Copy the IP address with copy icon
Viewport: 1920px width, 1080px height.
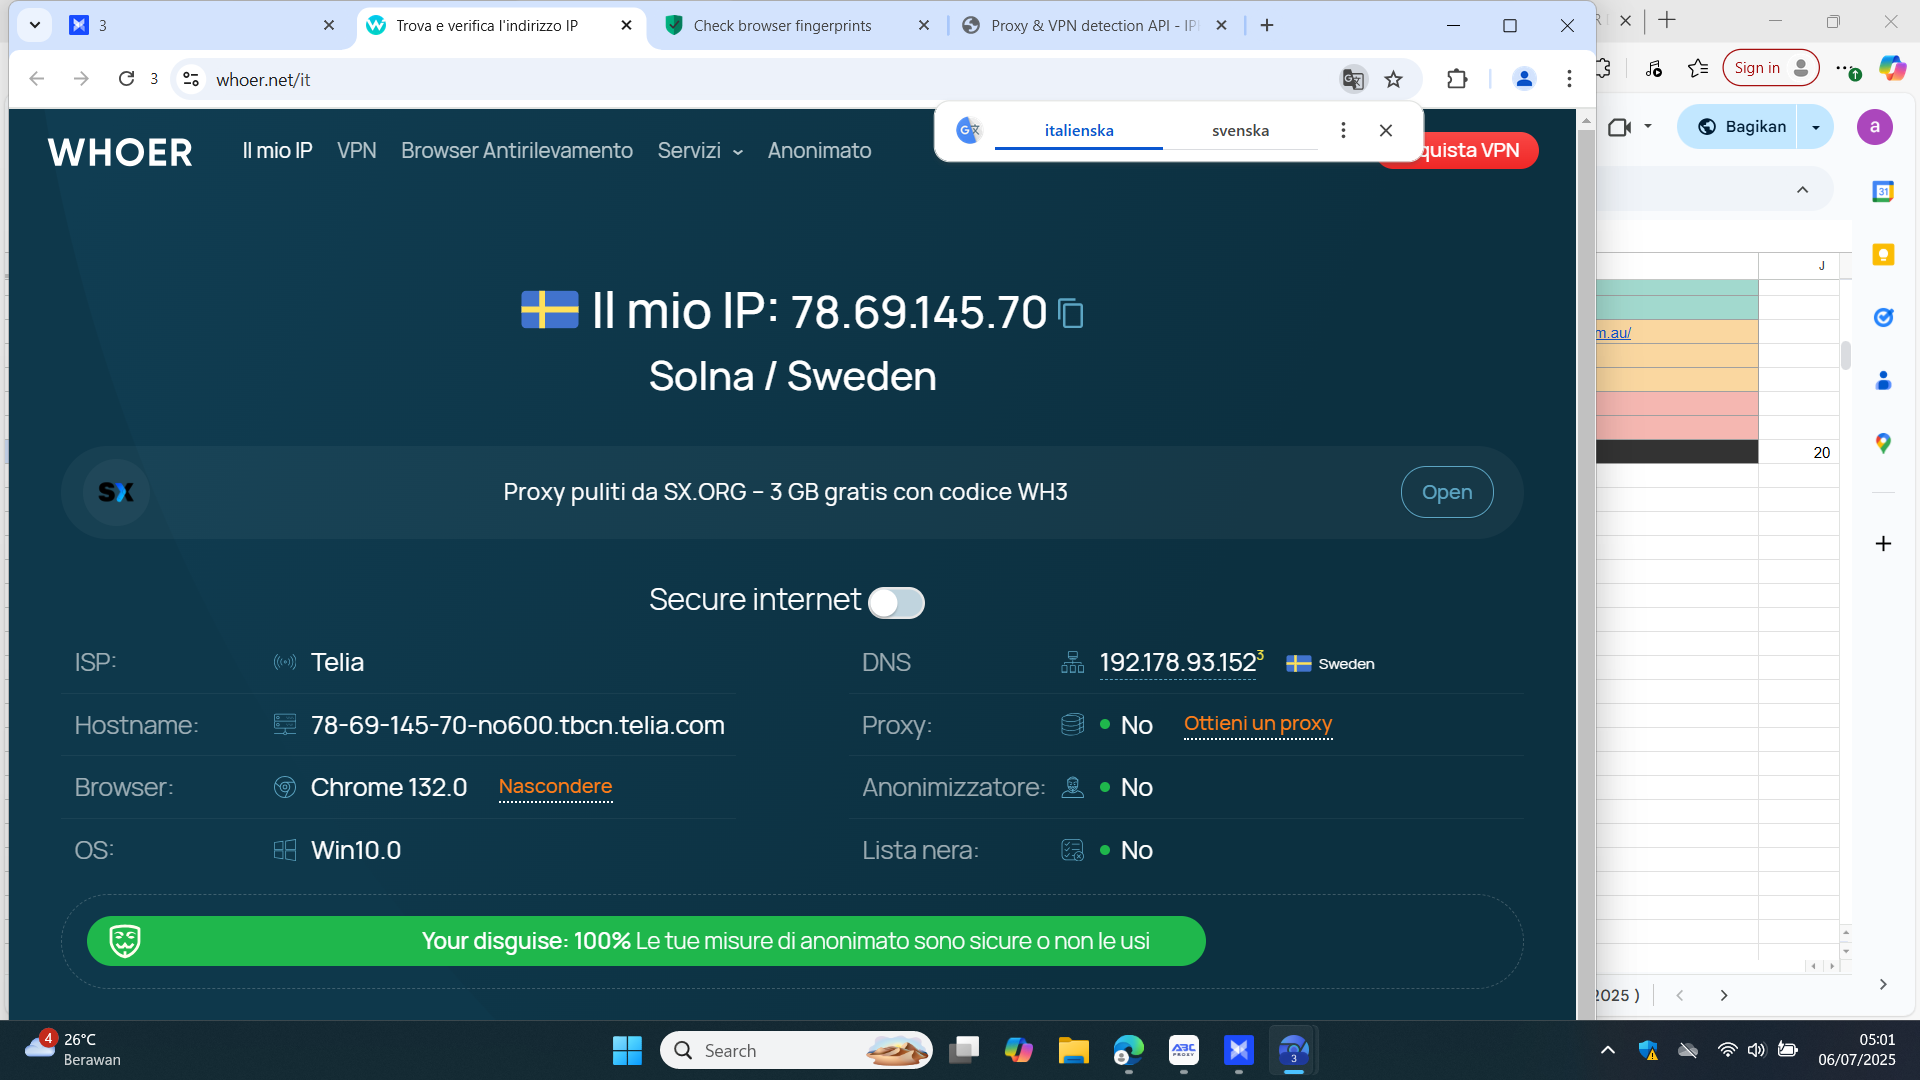1071,314
